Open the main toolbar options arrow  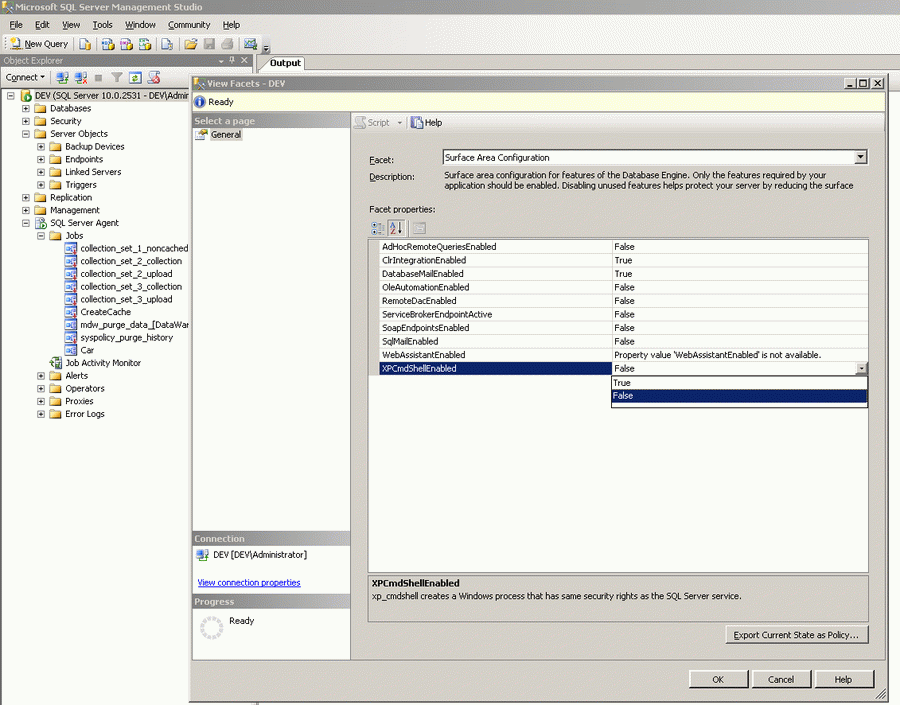pos(266,48)
